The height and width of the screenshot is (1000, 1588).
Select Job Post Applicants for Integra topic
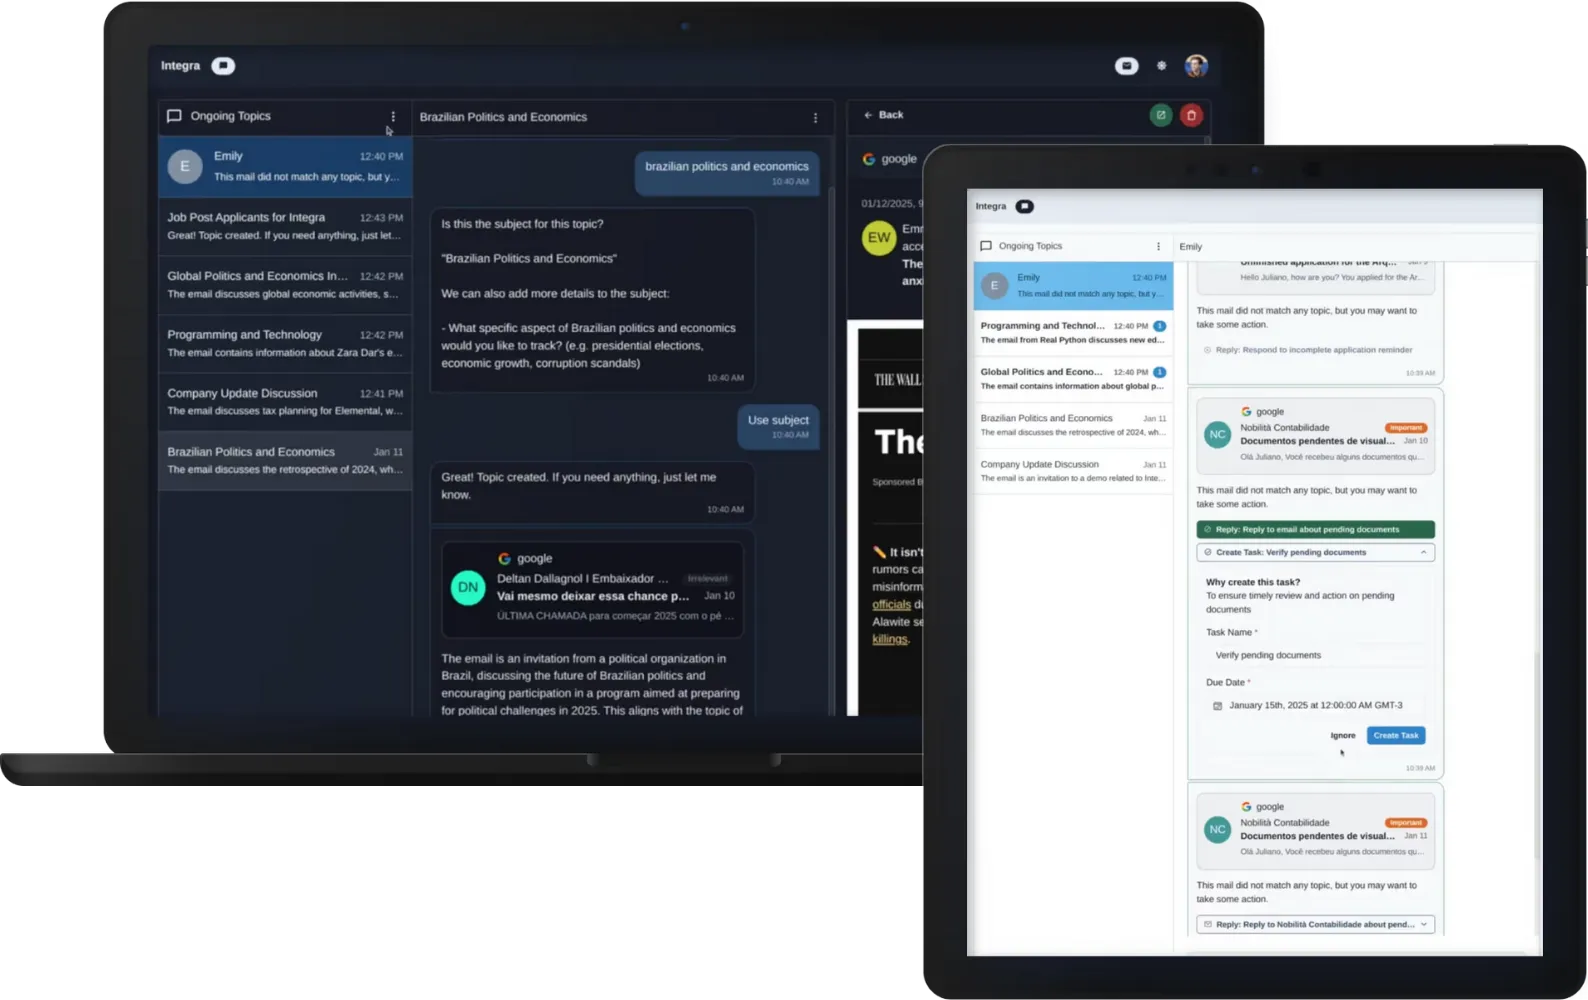(x=285, y=226)
